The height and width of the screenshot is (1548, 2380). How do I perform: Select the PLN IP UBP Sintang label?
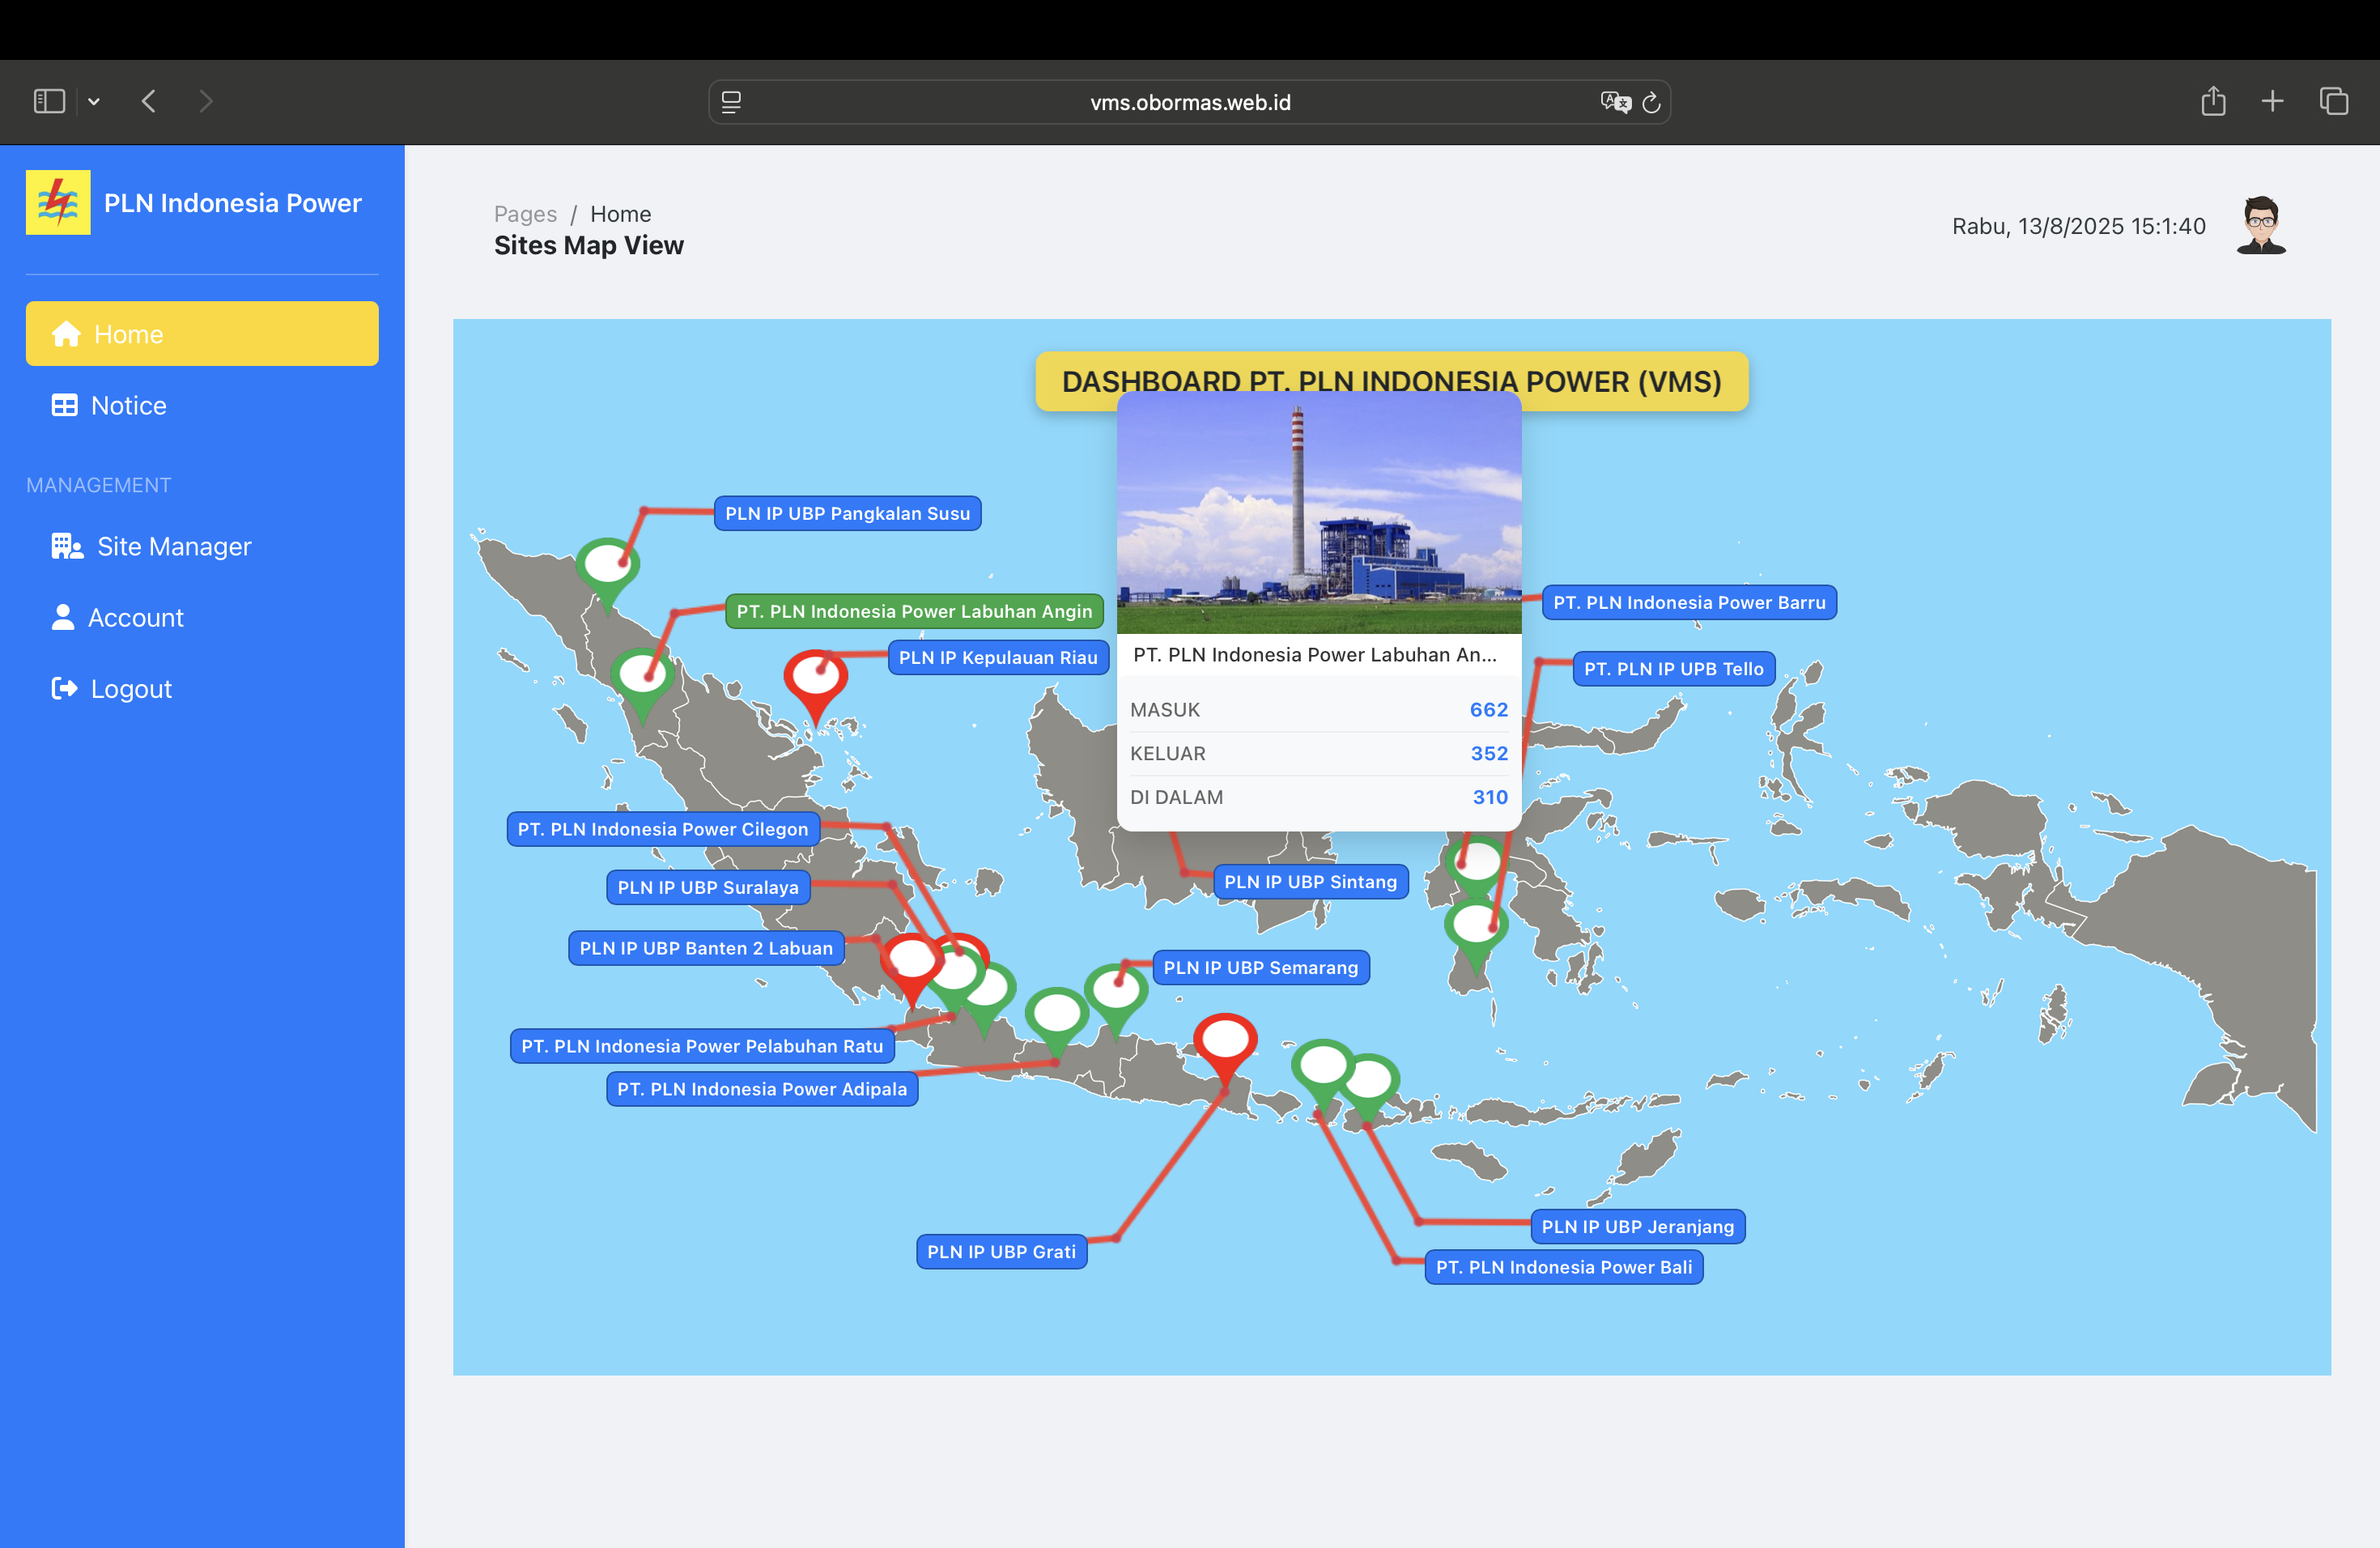pyautogui.click(x=1310, y=882)
